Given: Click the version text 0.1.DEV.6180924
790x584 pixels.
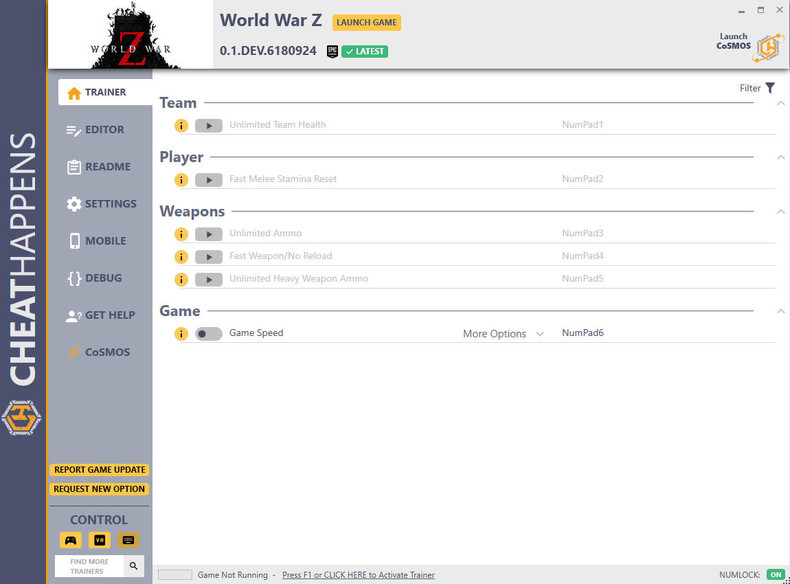Looking at the screenshot, I should pyautogui.click(x=268, y=51).
